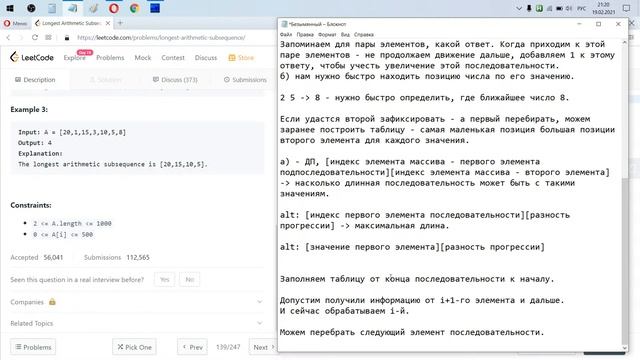
Task: Go to the Prev problem
Action: (192, 347)
